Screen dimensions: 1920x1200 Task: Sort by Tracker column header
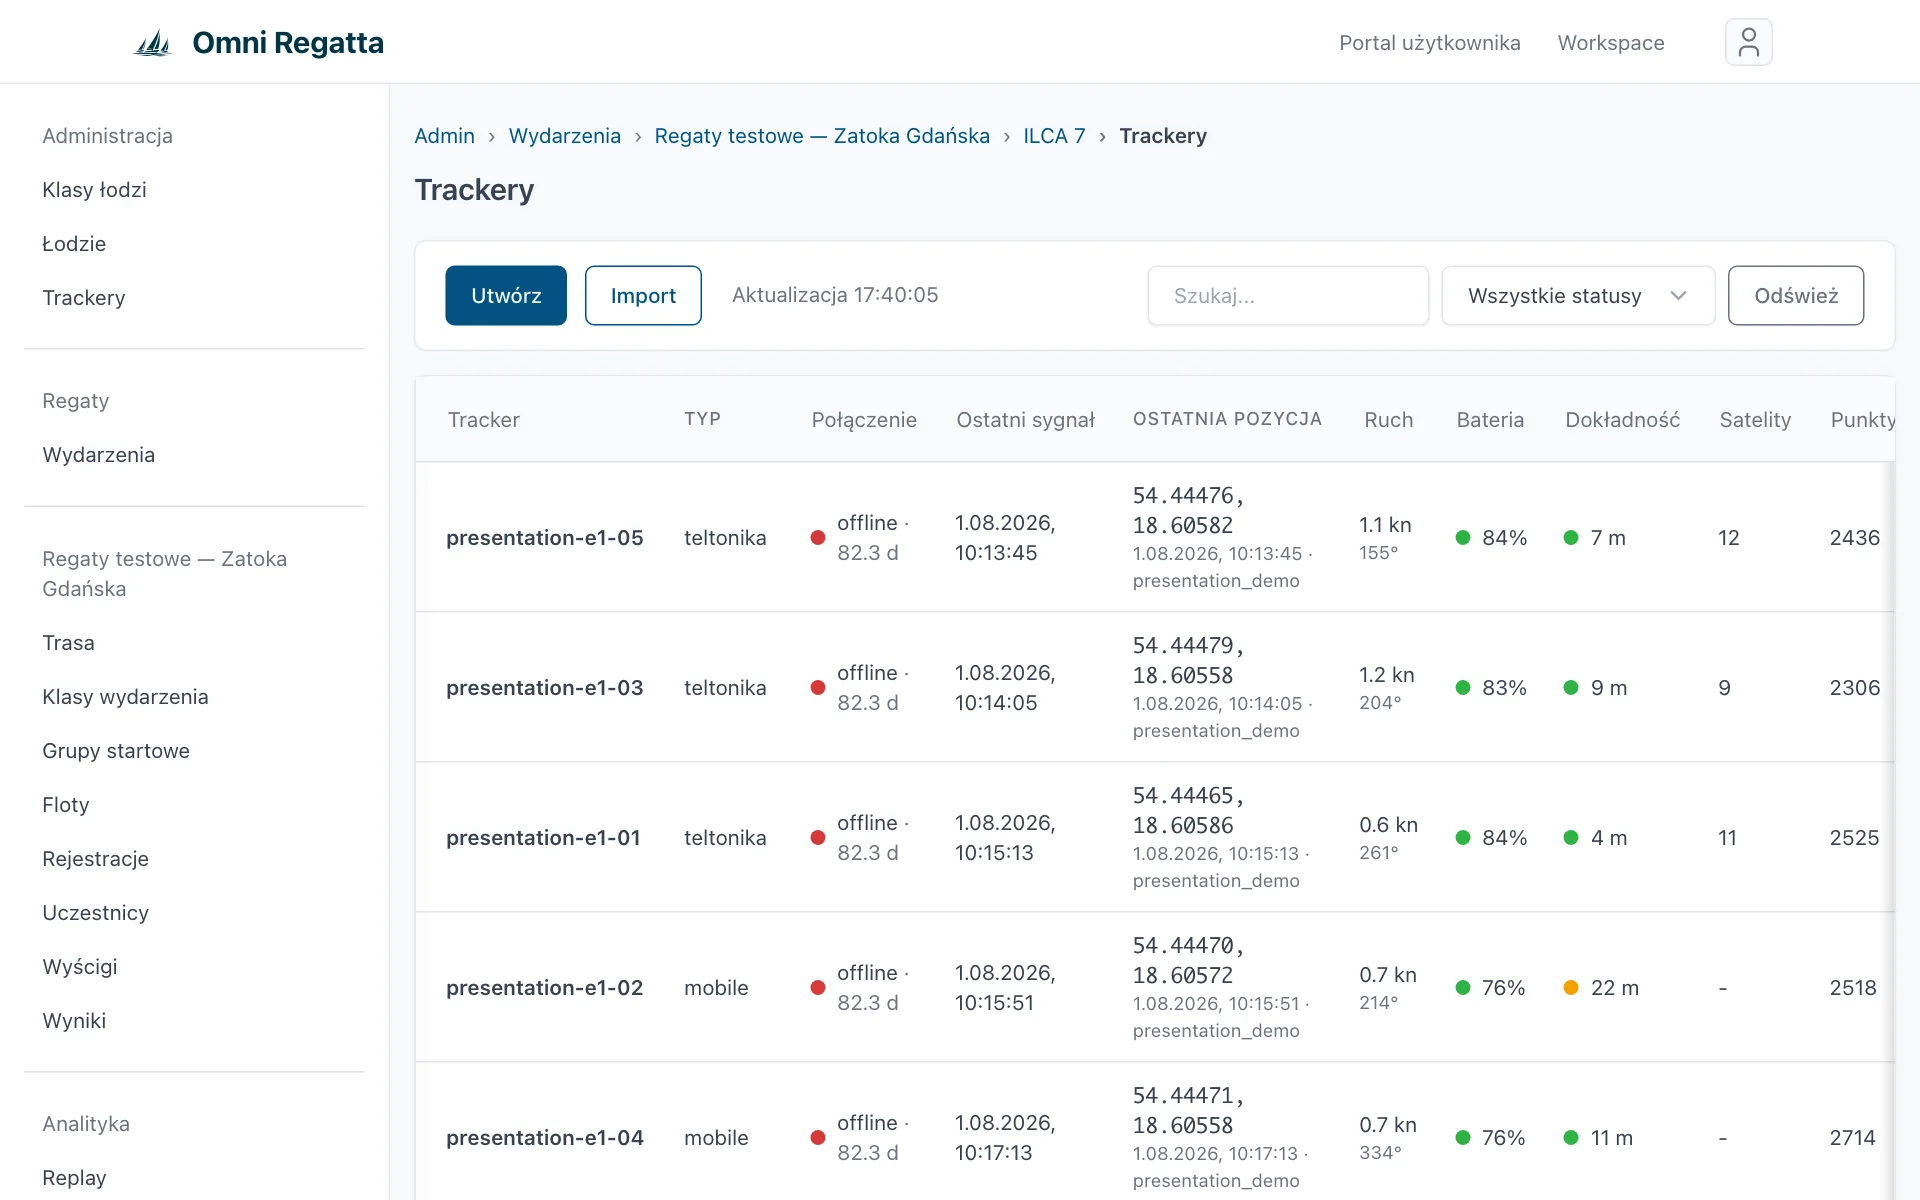(484, 420)
